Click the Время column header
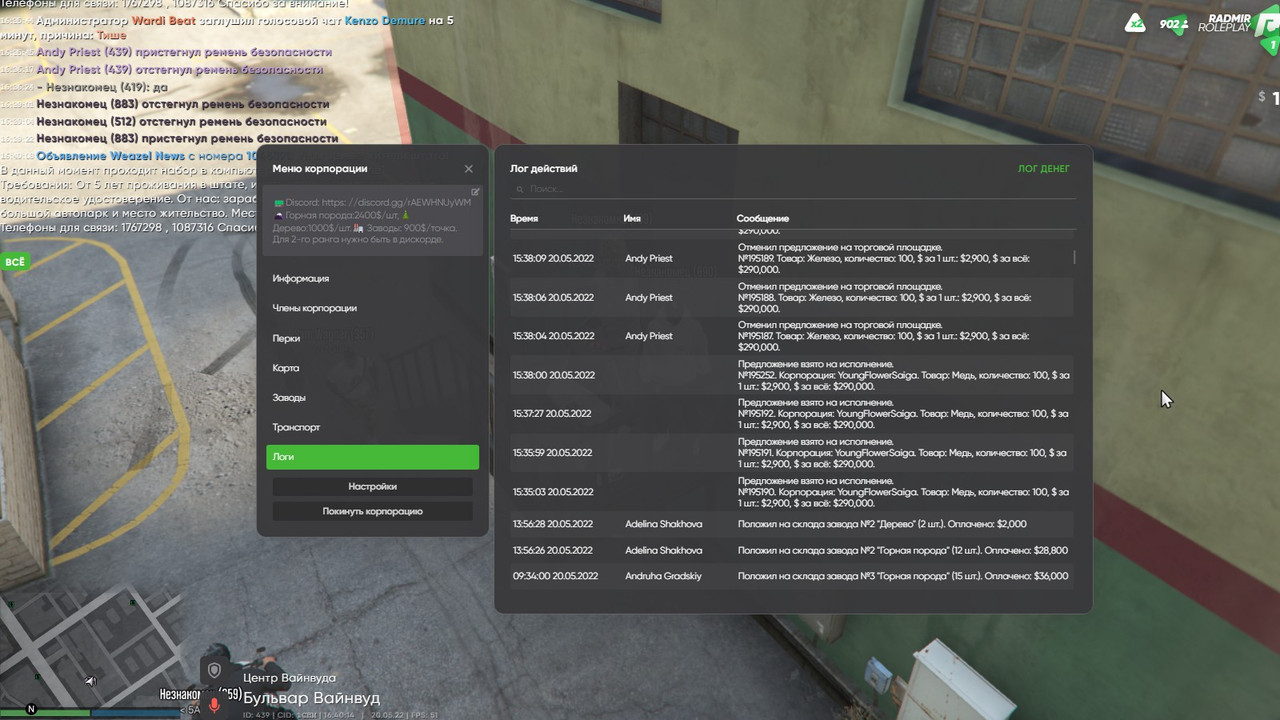Screen dimensions: 1280x720 click(524, 218)
